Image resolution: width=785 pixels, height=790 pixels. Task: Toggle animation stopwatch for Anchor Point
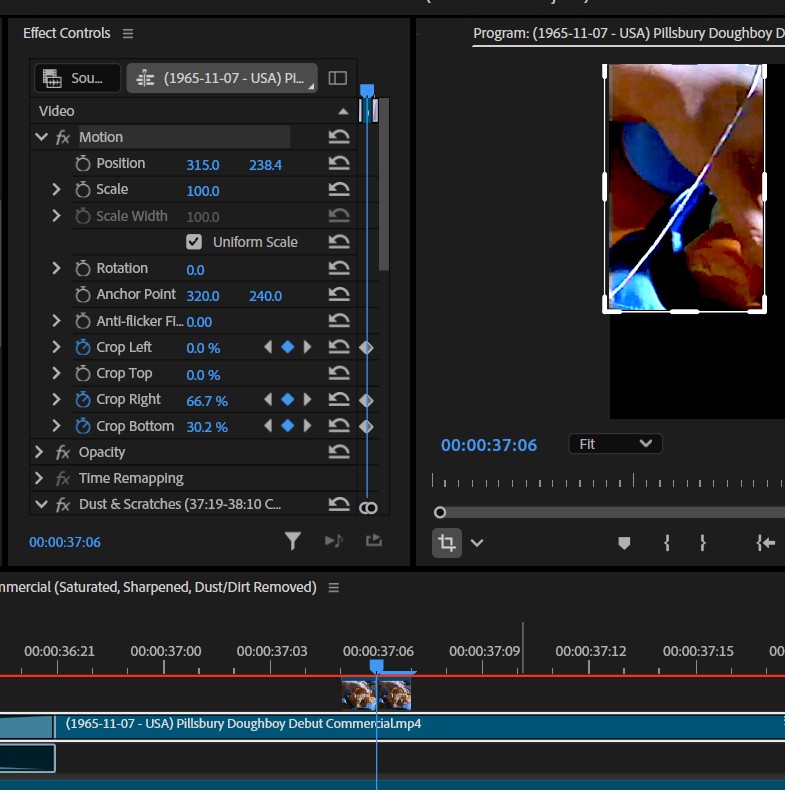[83, 295]
